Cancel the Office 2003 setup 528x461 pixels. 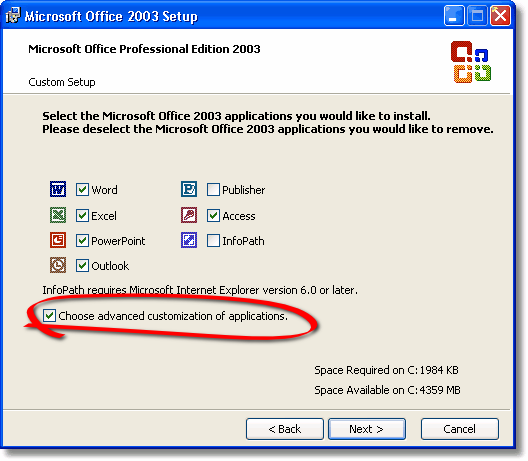click(x=460, y=429)
